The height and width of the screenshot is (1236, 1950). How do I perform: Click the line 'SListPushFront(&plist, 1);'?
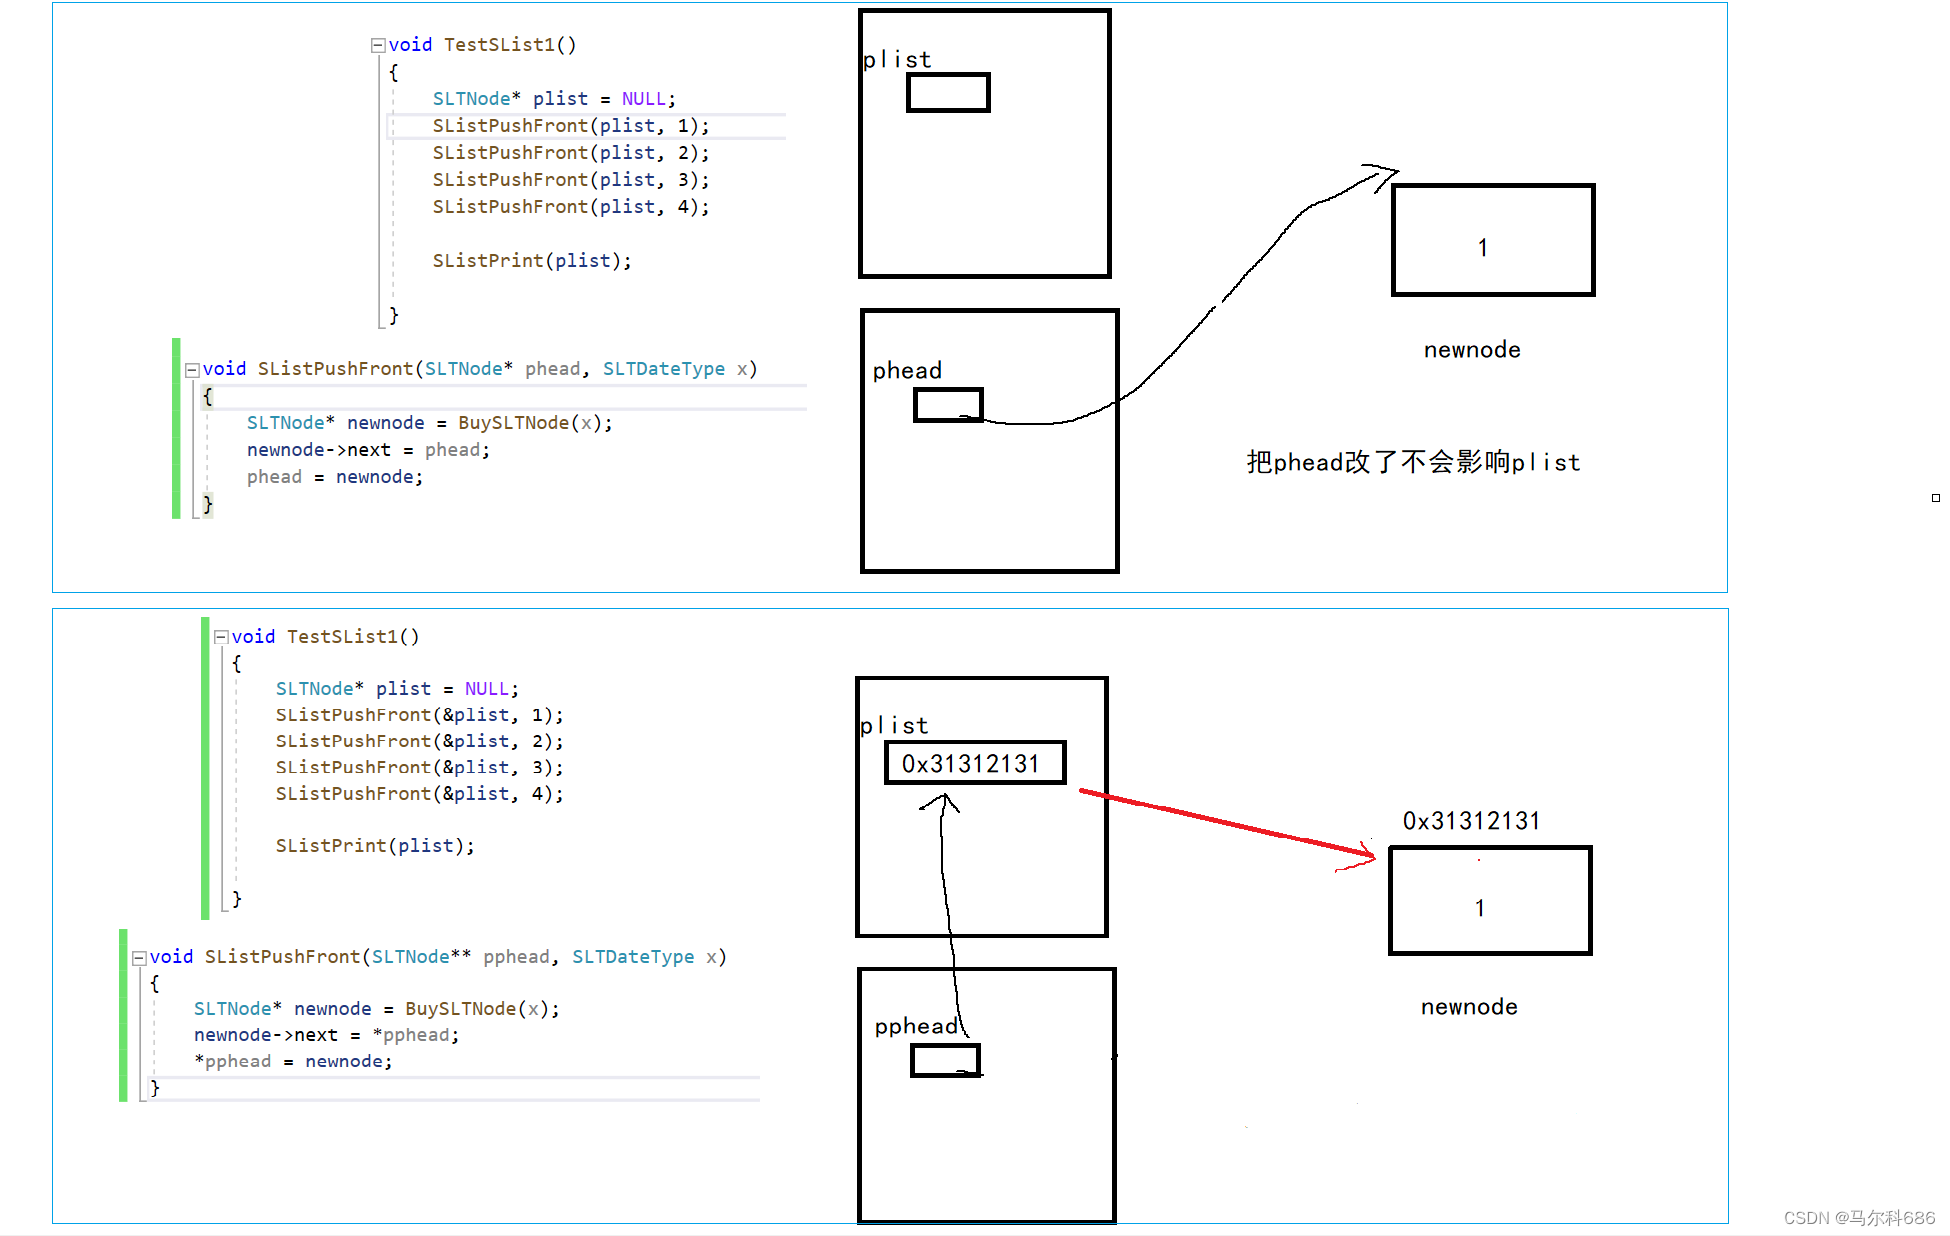click(420, 715)
